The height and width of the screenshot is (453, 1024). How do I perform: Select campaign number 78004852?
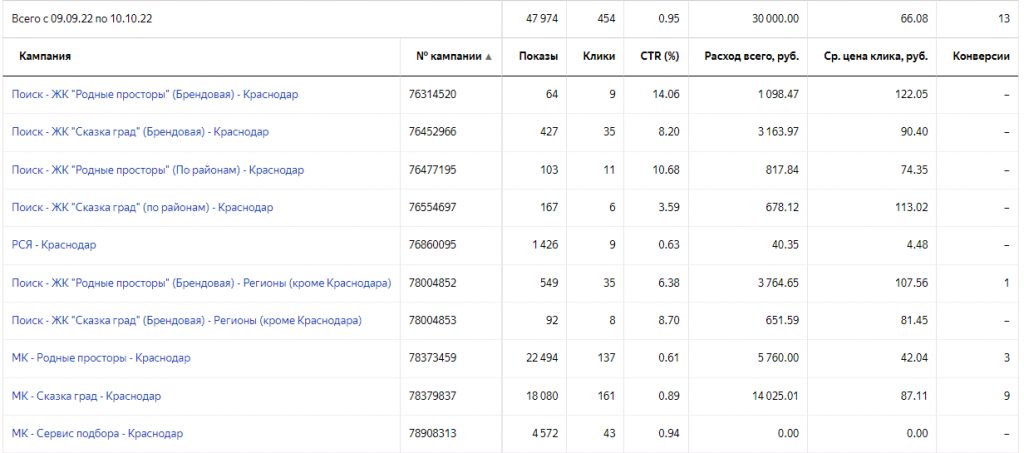433,283
